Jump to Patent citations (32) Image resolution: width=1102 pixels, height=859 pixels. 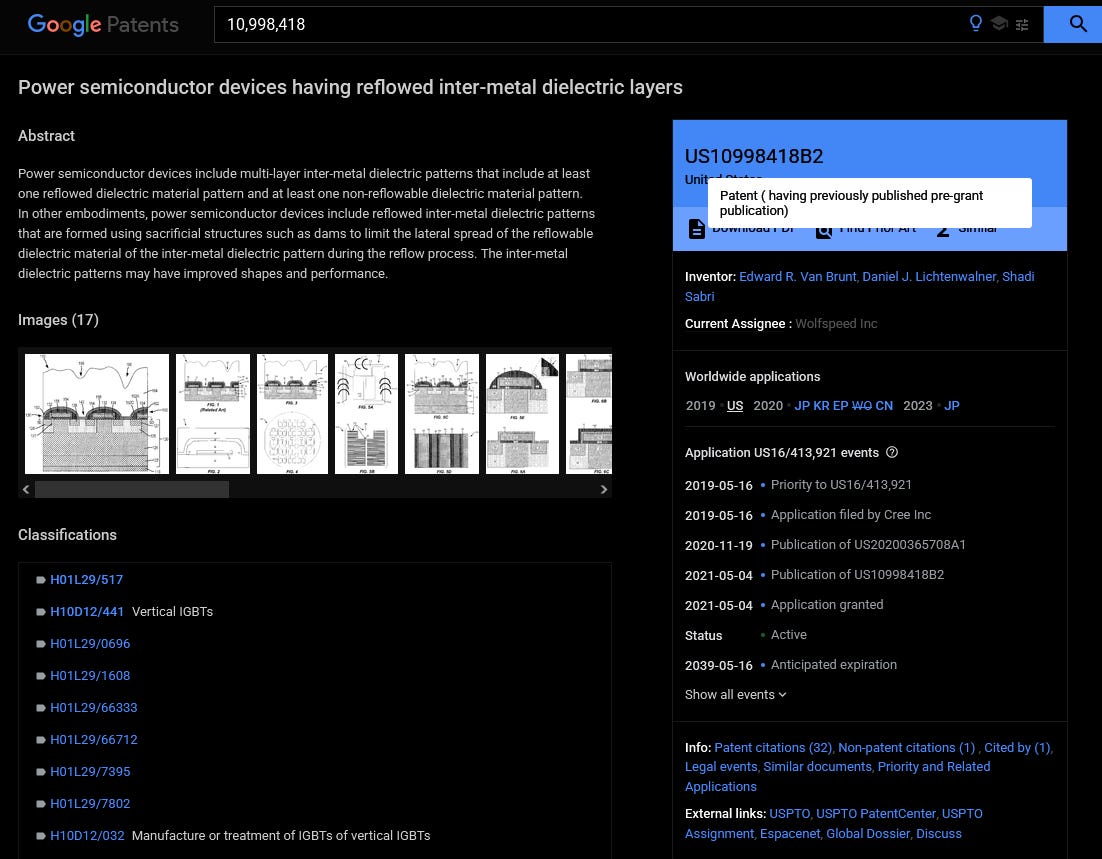(773, 747)
